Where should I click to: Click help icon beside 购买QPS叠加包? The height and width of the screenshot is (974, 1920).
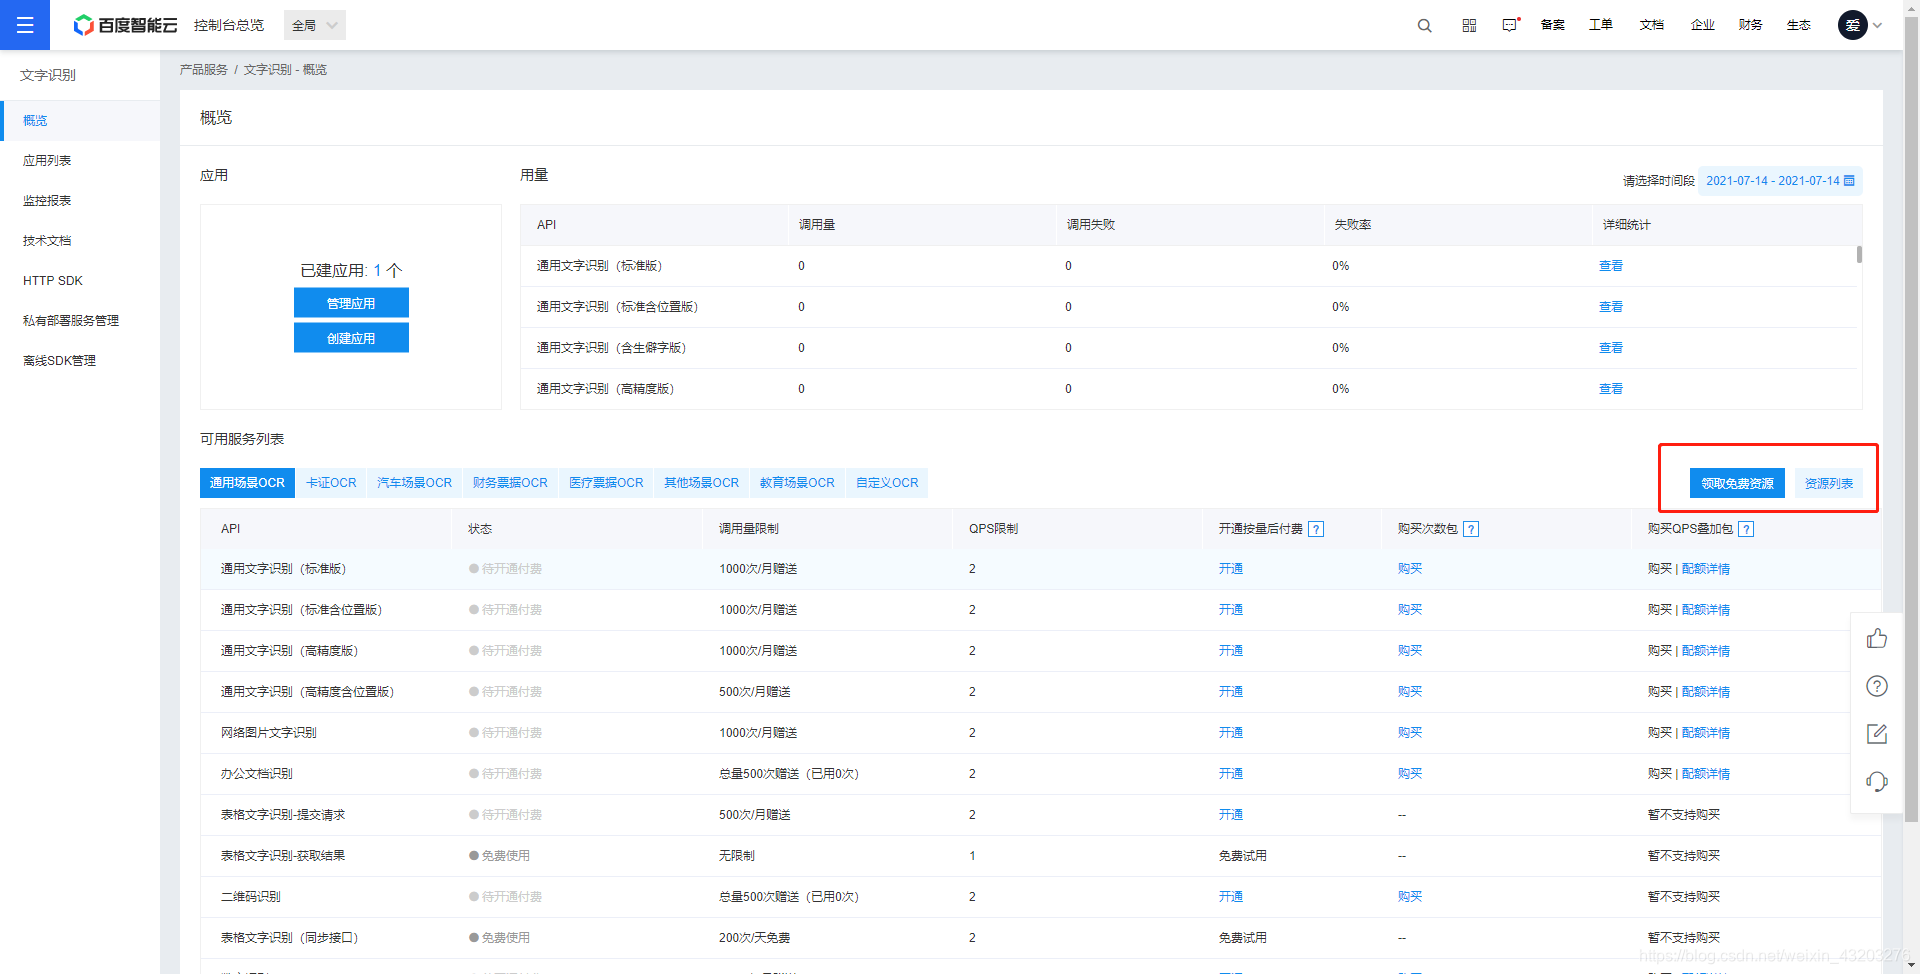tap(1746, 529)
